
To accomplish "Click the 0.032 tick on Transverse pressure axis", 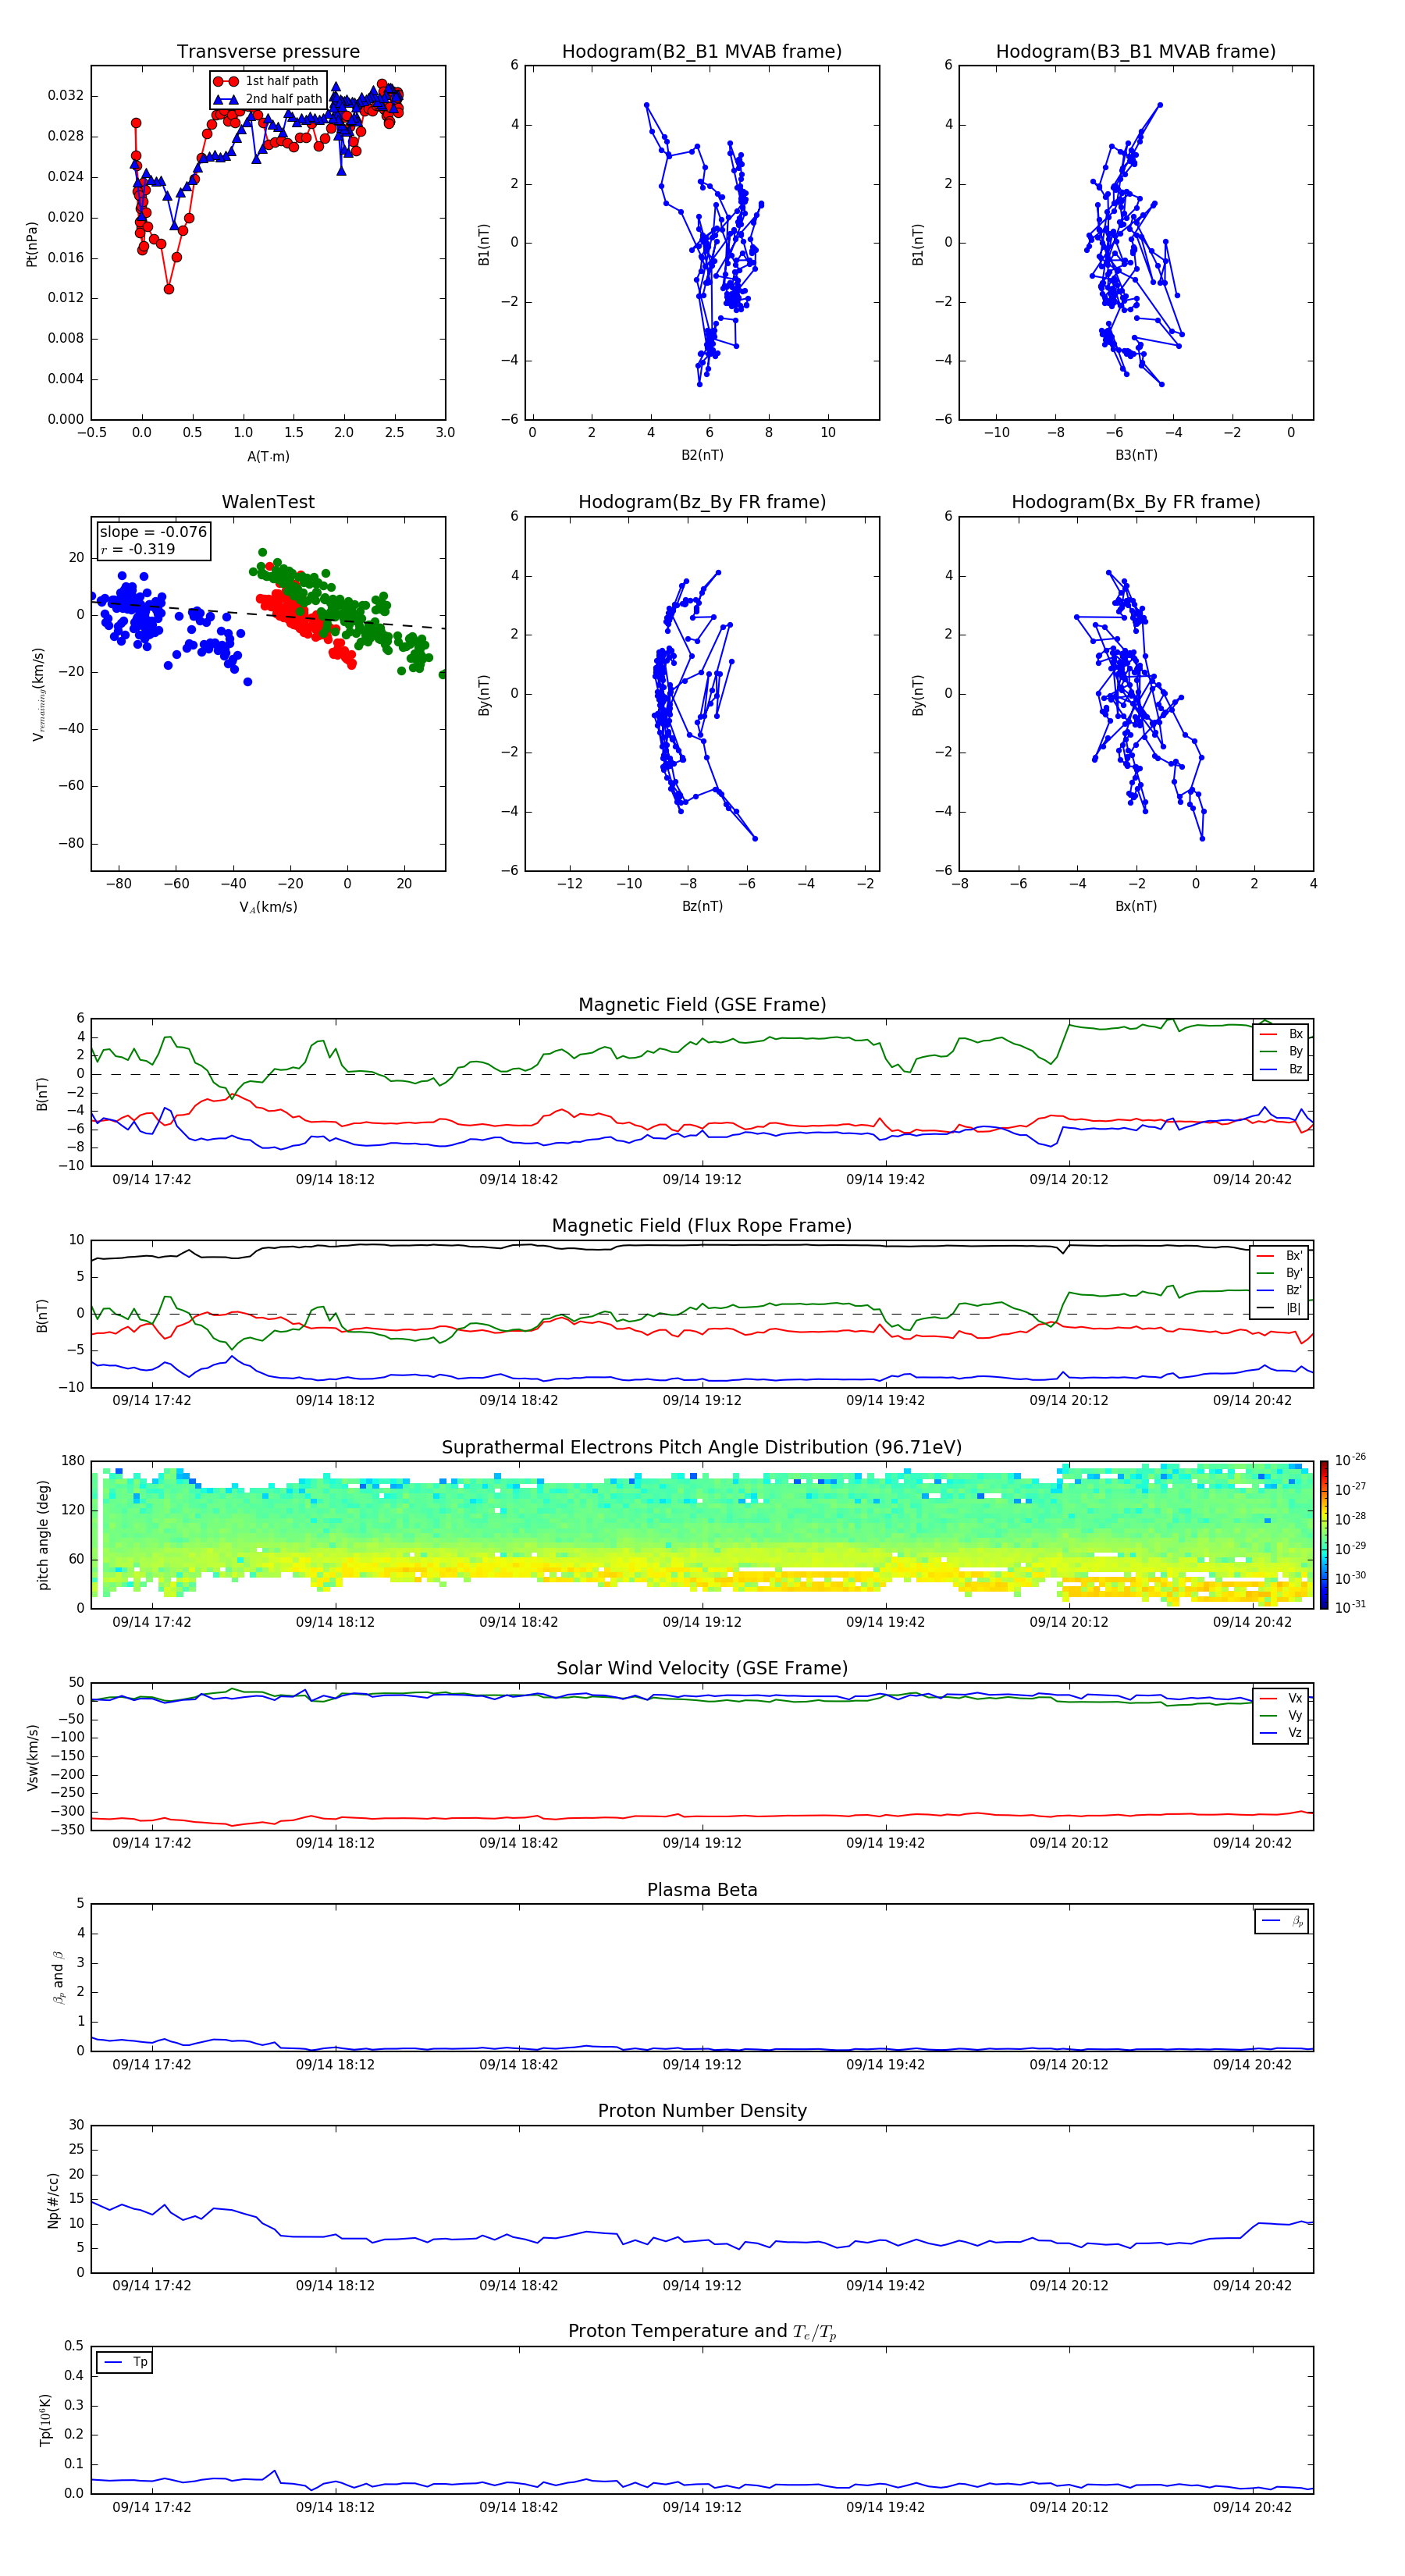I will [66, 96].
